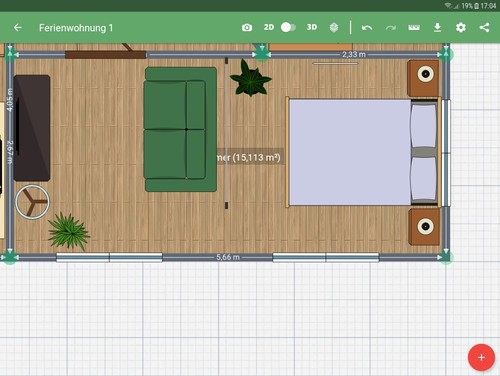The width and height of the screenshot is (500, 376).
Task: Click the 2,33 m wall dimension
Action: (x=354, y=54)
